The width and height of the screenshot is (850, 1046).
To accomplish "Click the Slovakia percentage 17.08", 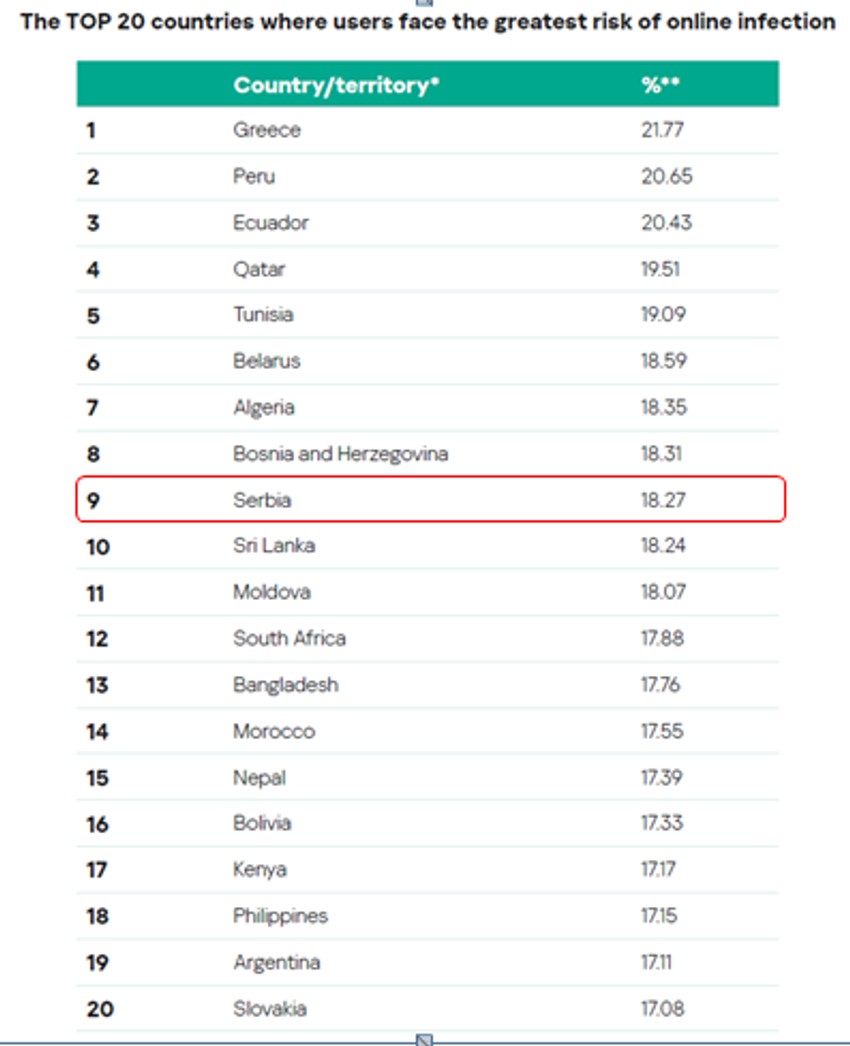I will tap(662, 1008).
